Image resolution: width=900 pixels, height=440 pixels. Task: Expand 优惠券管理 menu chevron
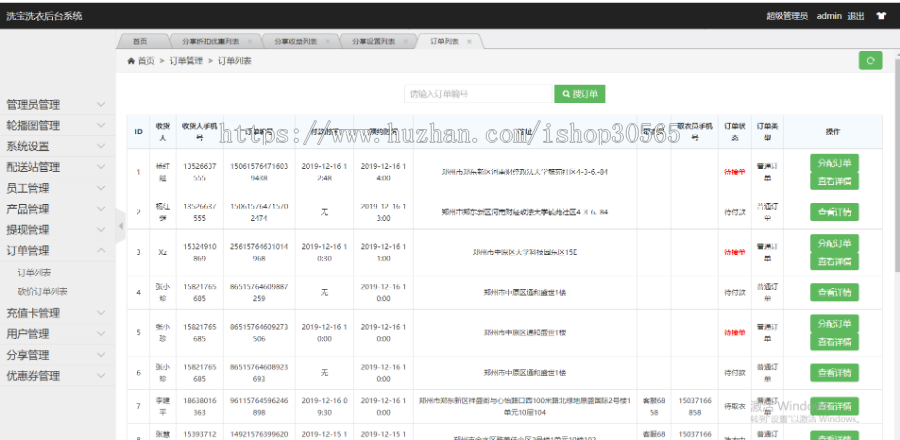101,376
